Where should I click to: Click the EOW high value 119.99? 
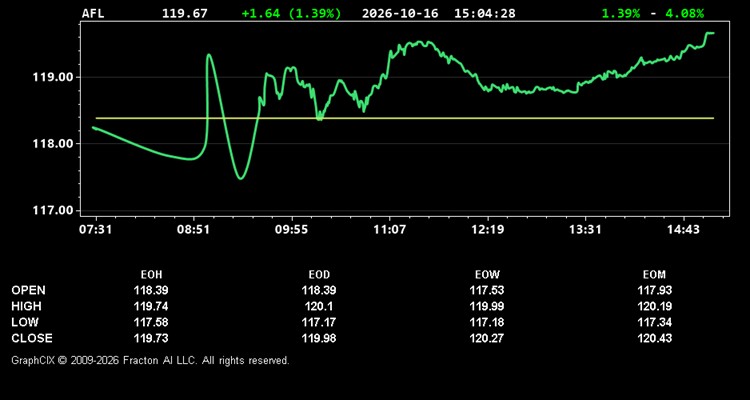(x=487, y=306)
